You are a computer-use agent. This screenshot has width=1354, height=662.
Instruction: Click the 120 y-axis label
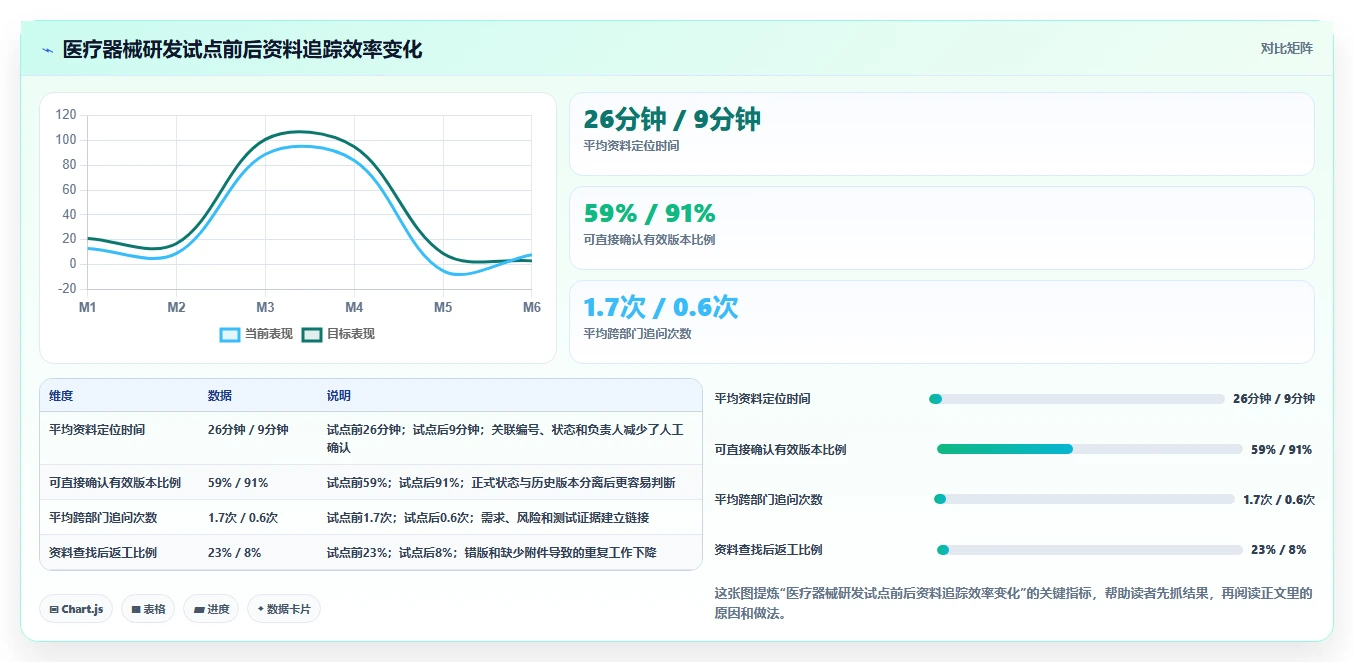click(66, 115)
